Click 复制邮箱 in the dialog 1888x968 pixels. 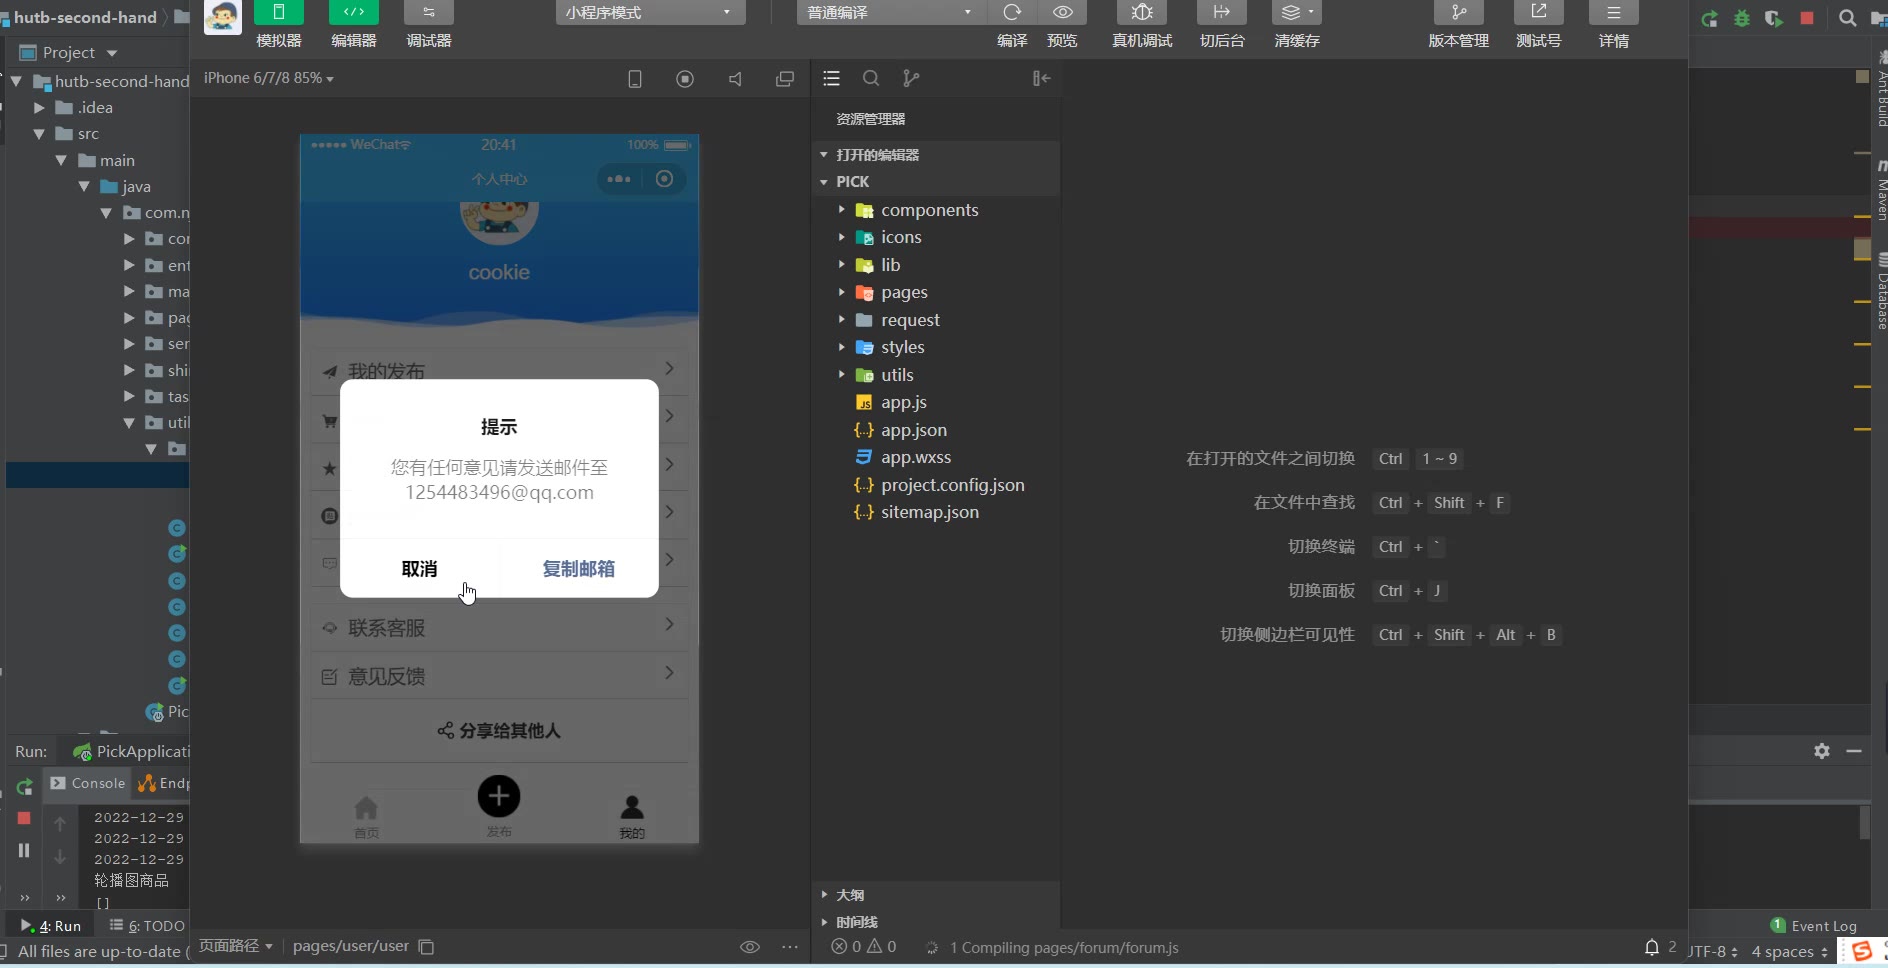578,569
